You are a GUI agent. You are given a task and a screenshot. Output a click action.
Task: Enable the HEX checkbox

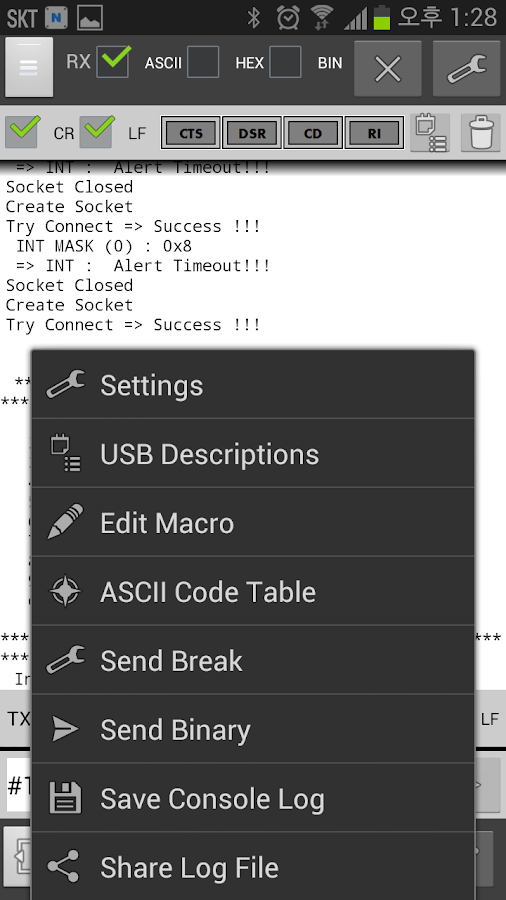tap(285, 62)
